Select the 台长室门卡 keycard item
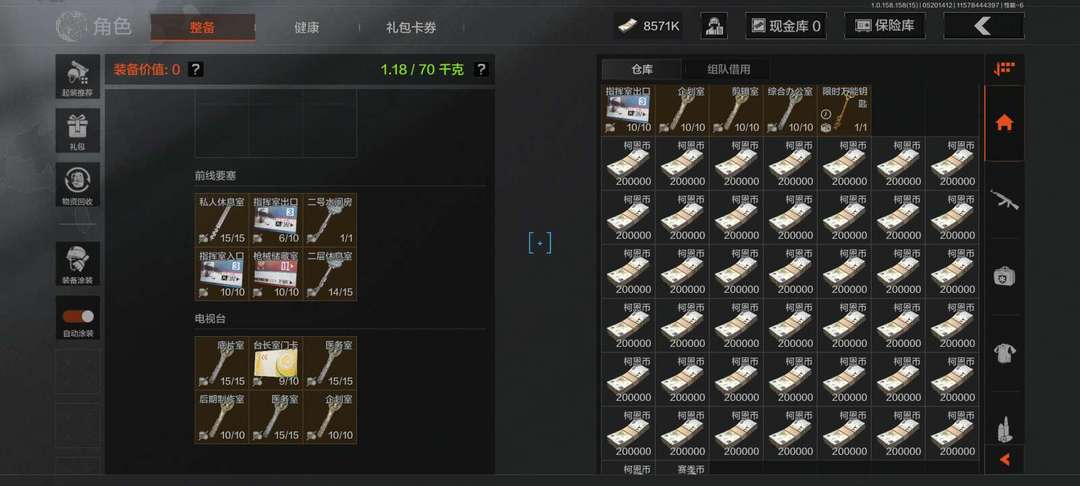 [276, 363]
